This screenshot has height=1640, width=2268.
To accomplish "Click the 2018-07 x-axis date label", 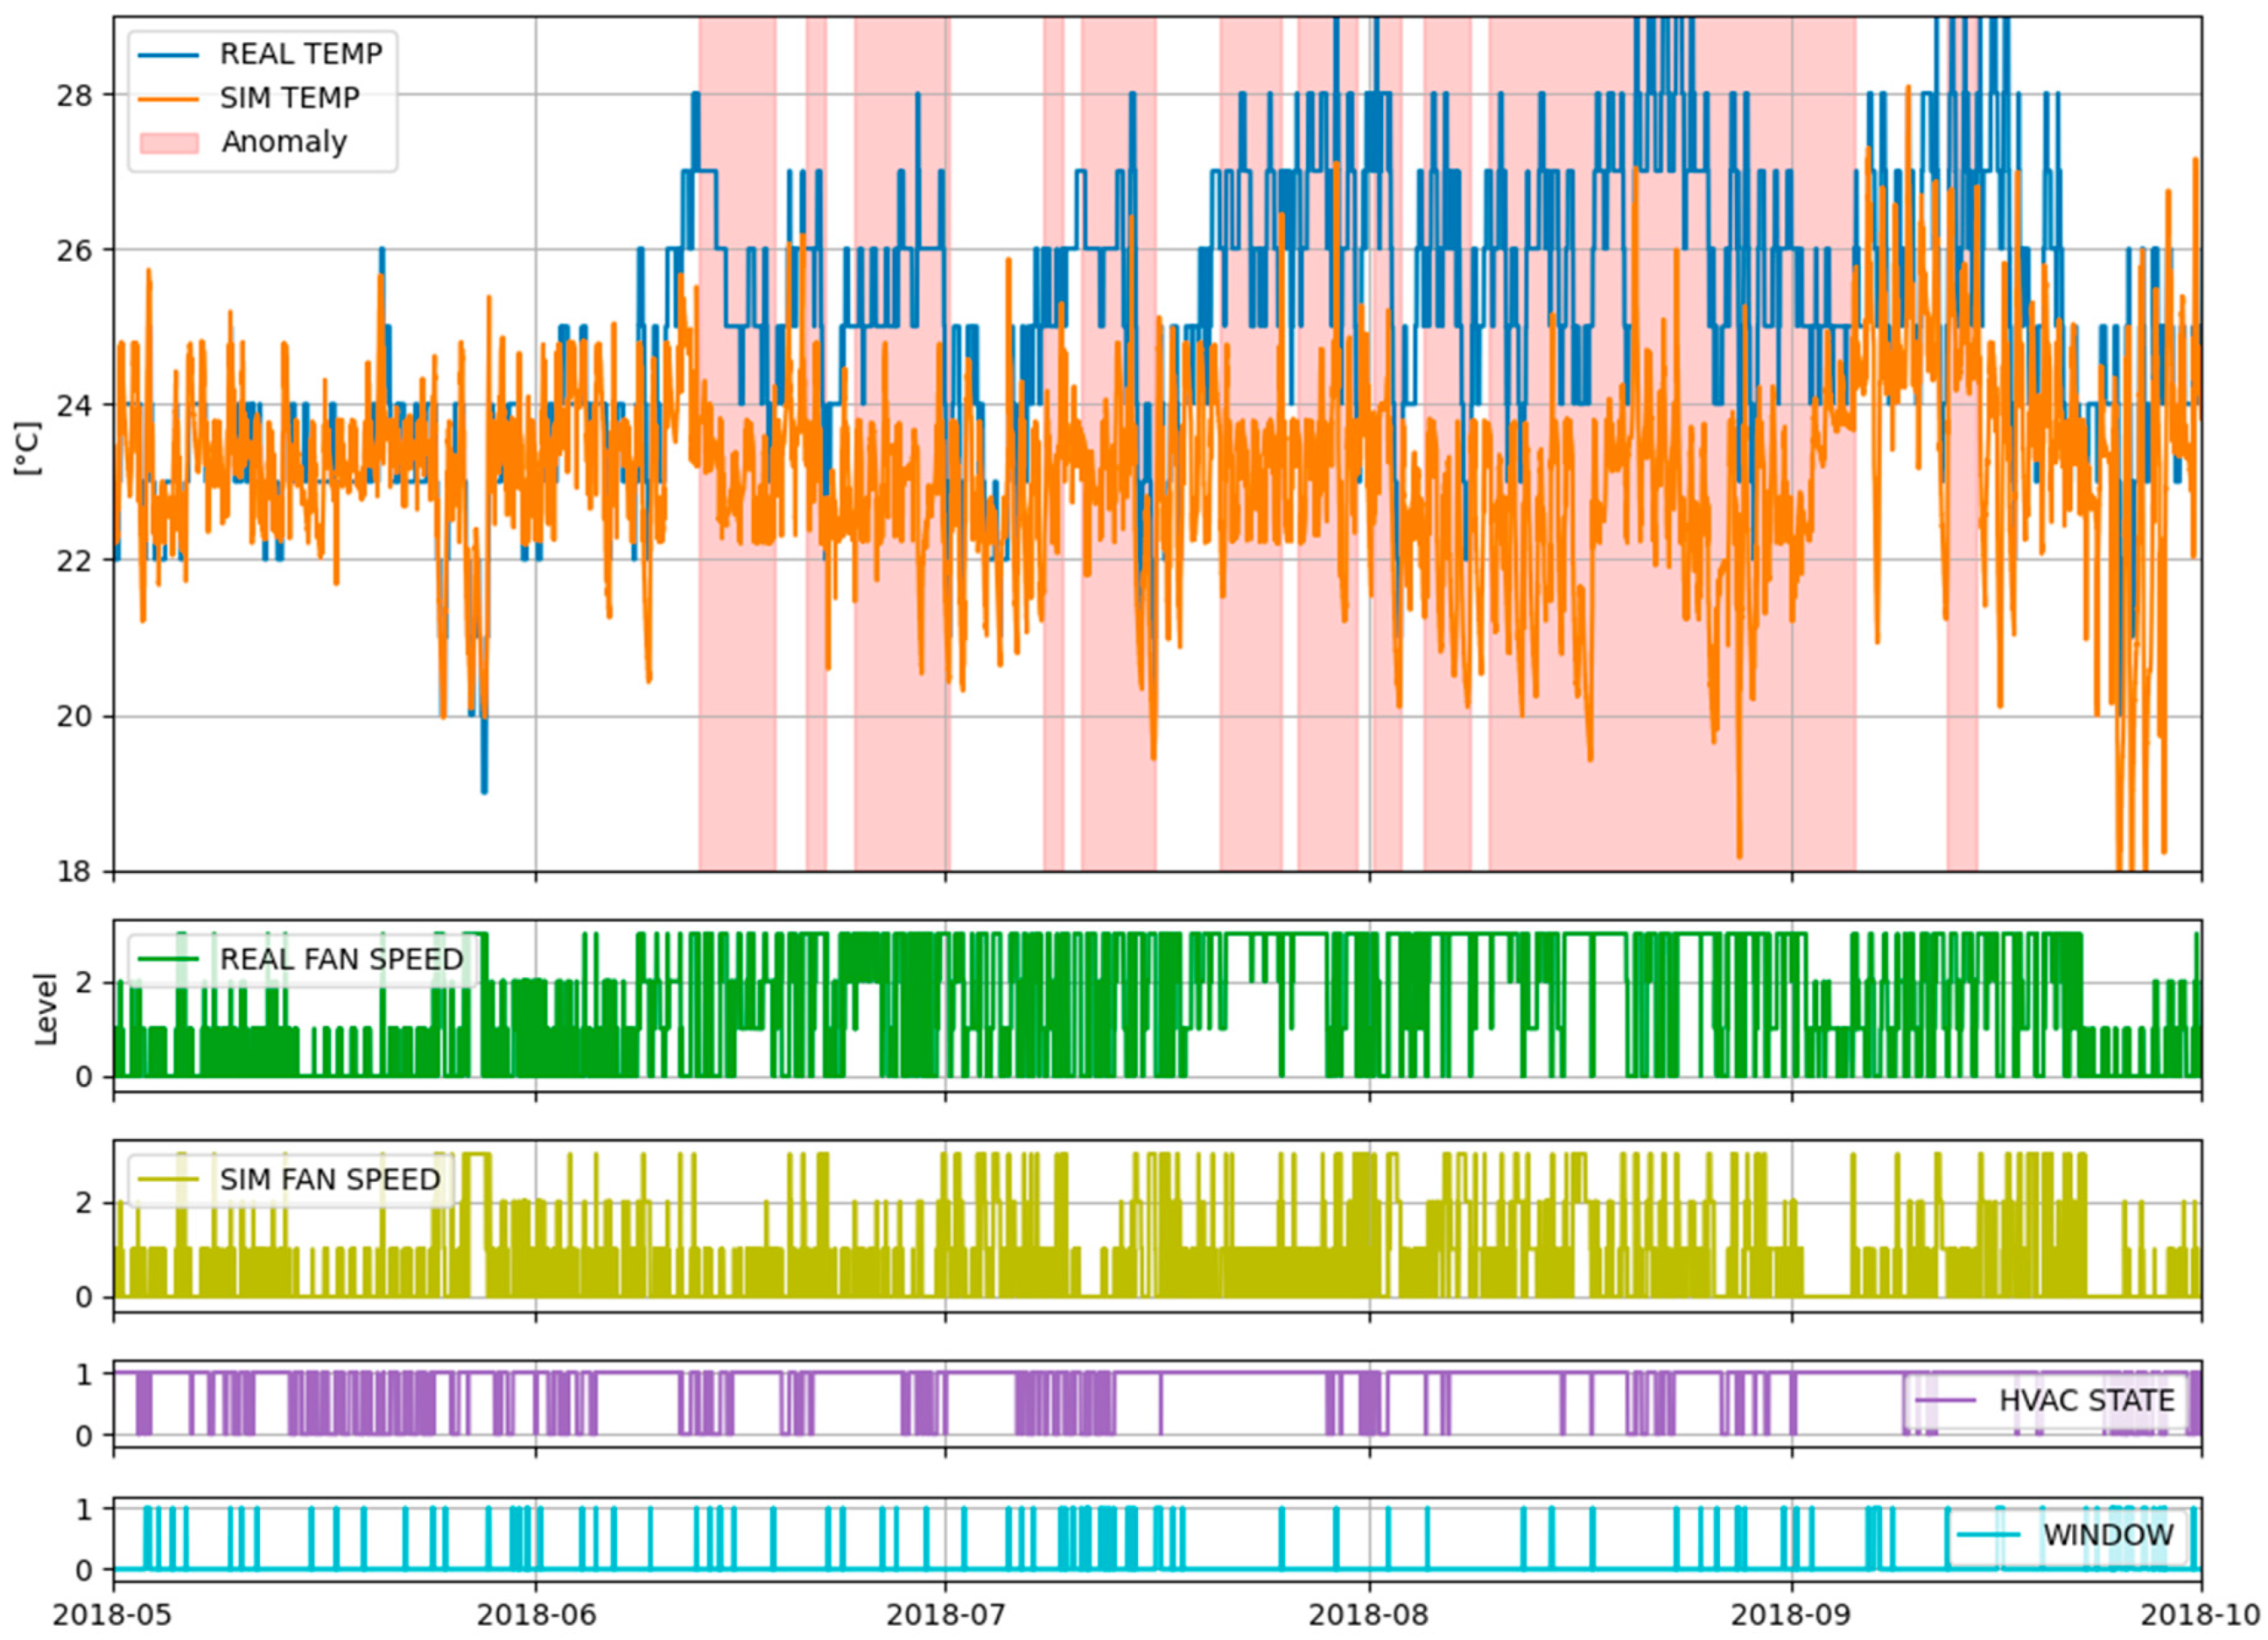I will (945, 1615).
